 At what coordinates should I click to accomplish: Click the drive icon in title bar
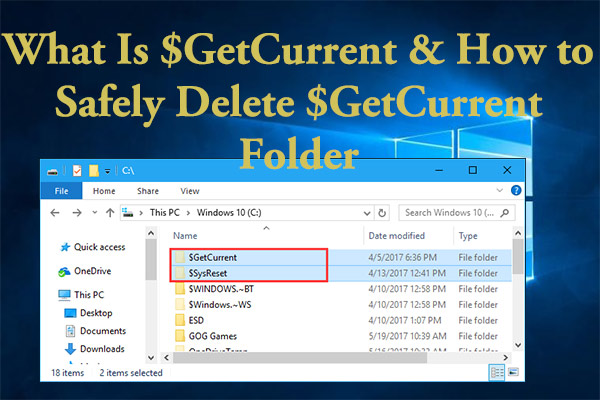point(52,171)
